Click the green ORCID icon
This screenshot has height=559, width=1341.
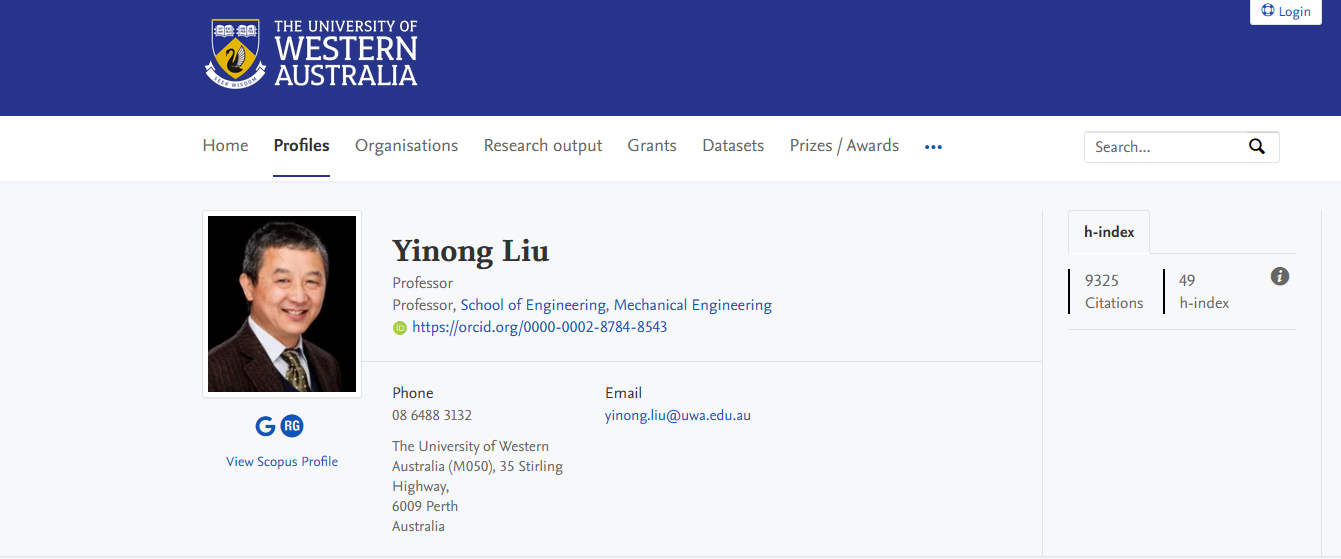click(400, 328)
